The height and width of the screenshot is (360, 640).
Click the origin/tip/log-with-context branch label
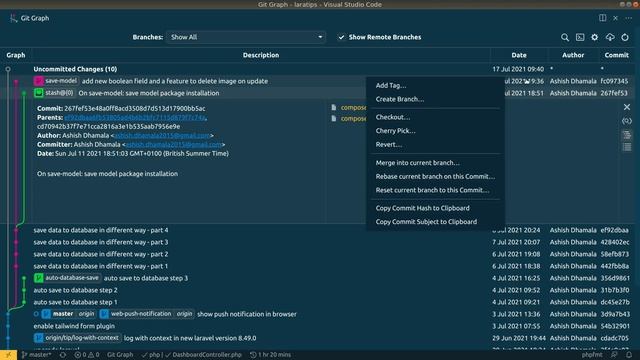click(77, 338)
